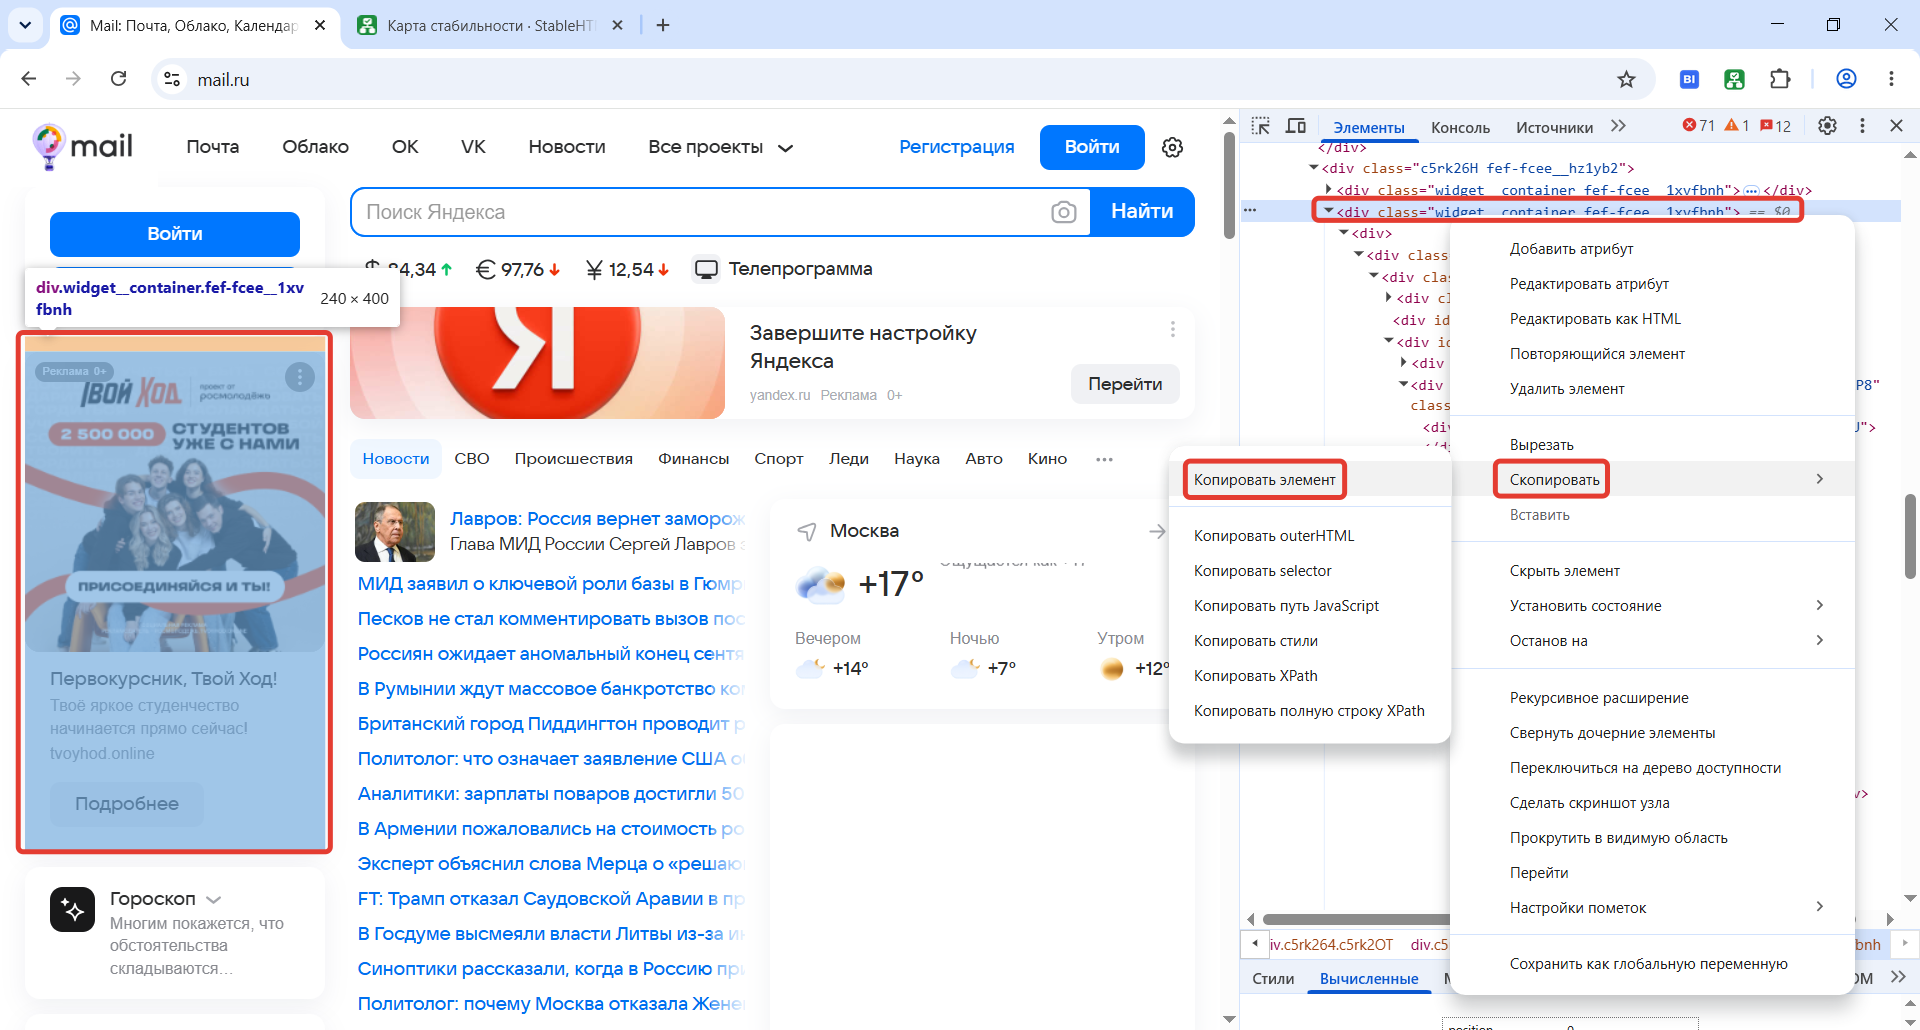Click the camera image search icon
This screenshot has width=1920, height=1030.
pos(1064,212)
